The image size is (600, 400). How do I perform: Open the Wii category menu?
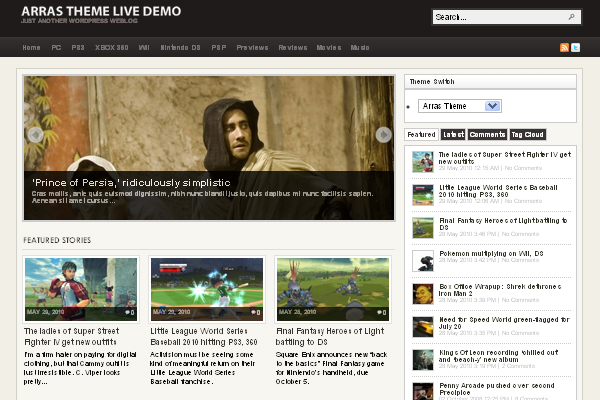click(x=144, y=47)
